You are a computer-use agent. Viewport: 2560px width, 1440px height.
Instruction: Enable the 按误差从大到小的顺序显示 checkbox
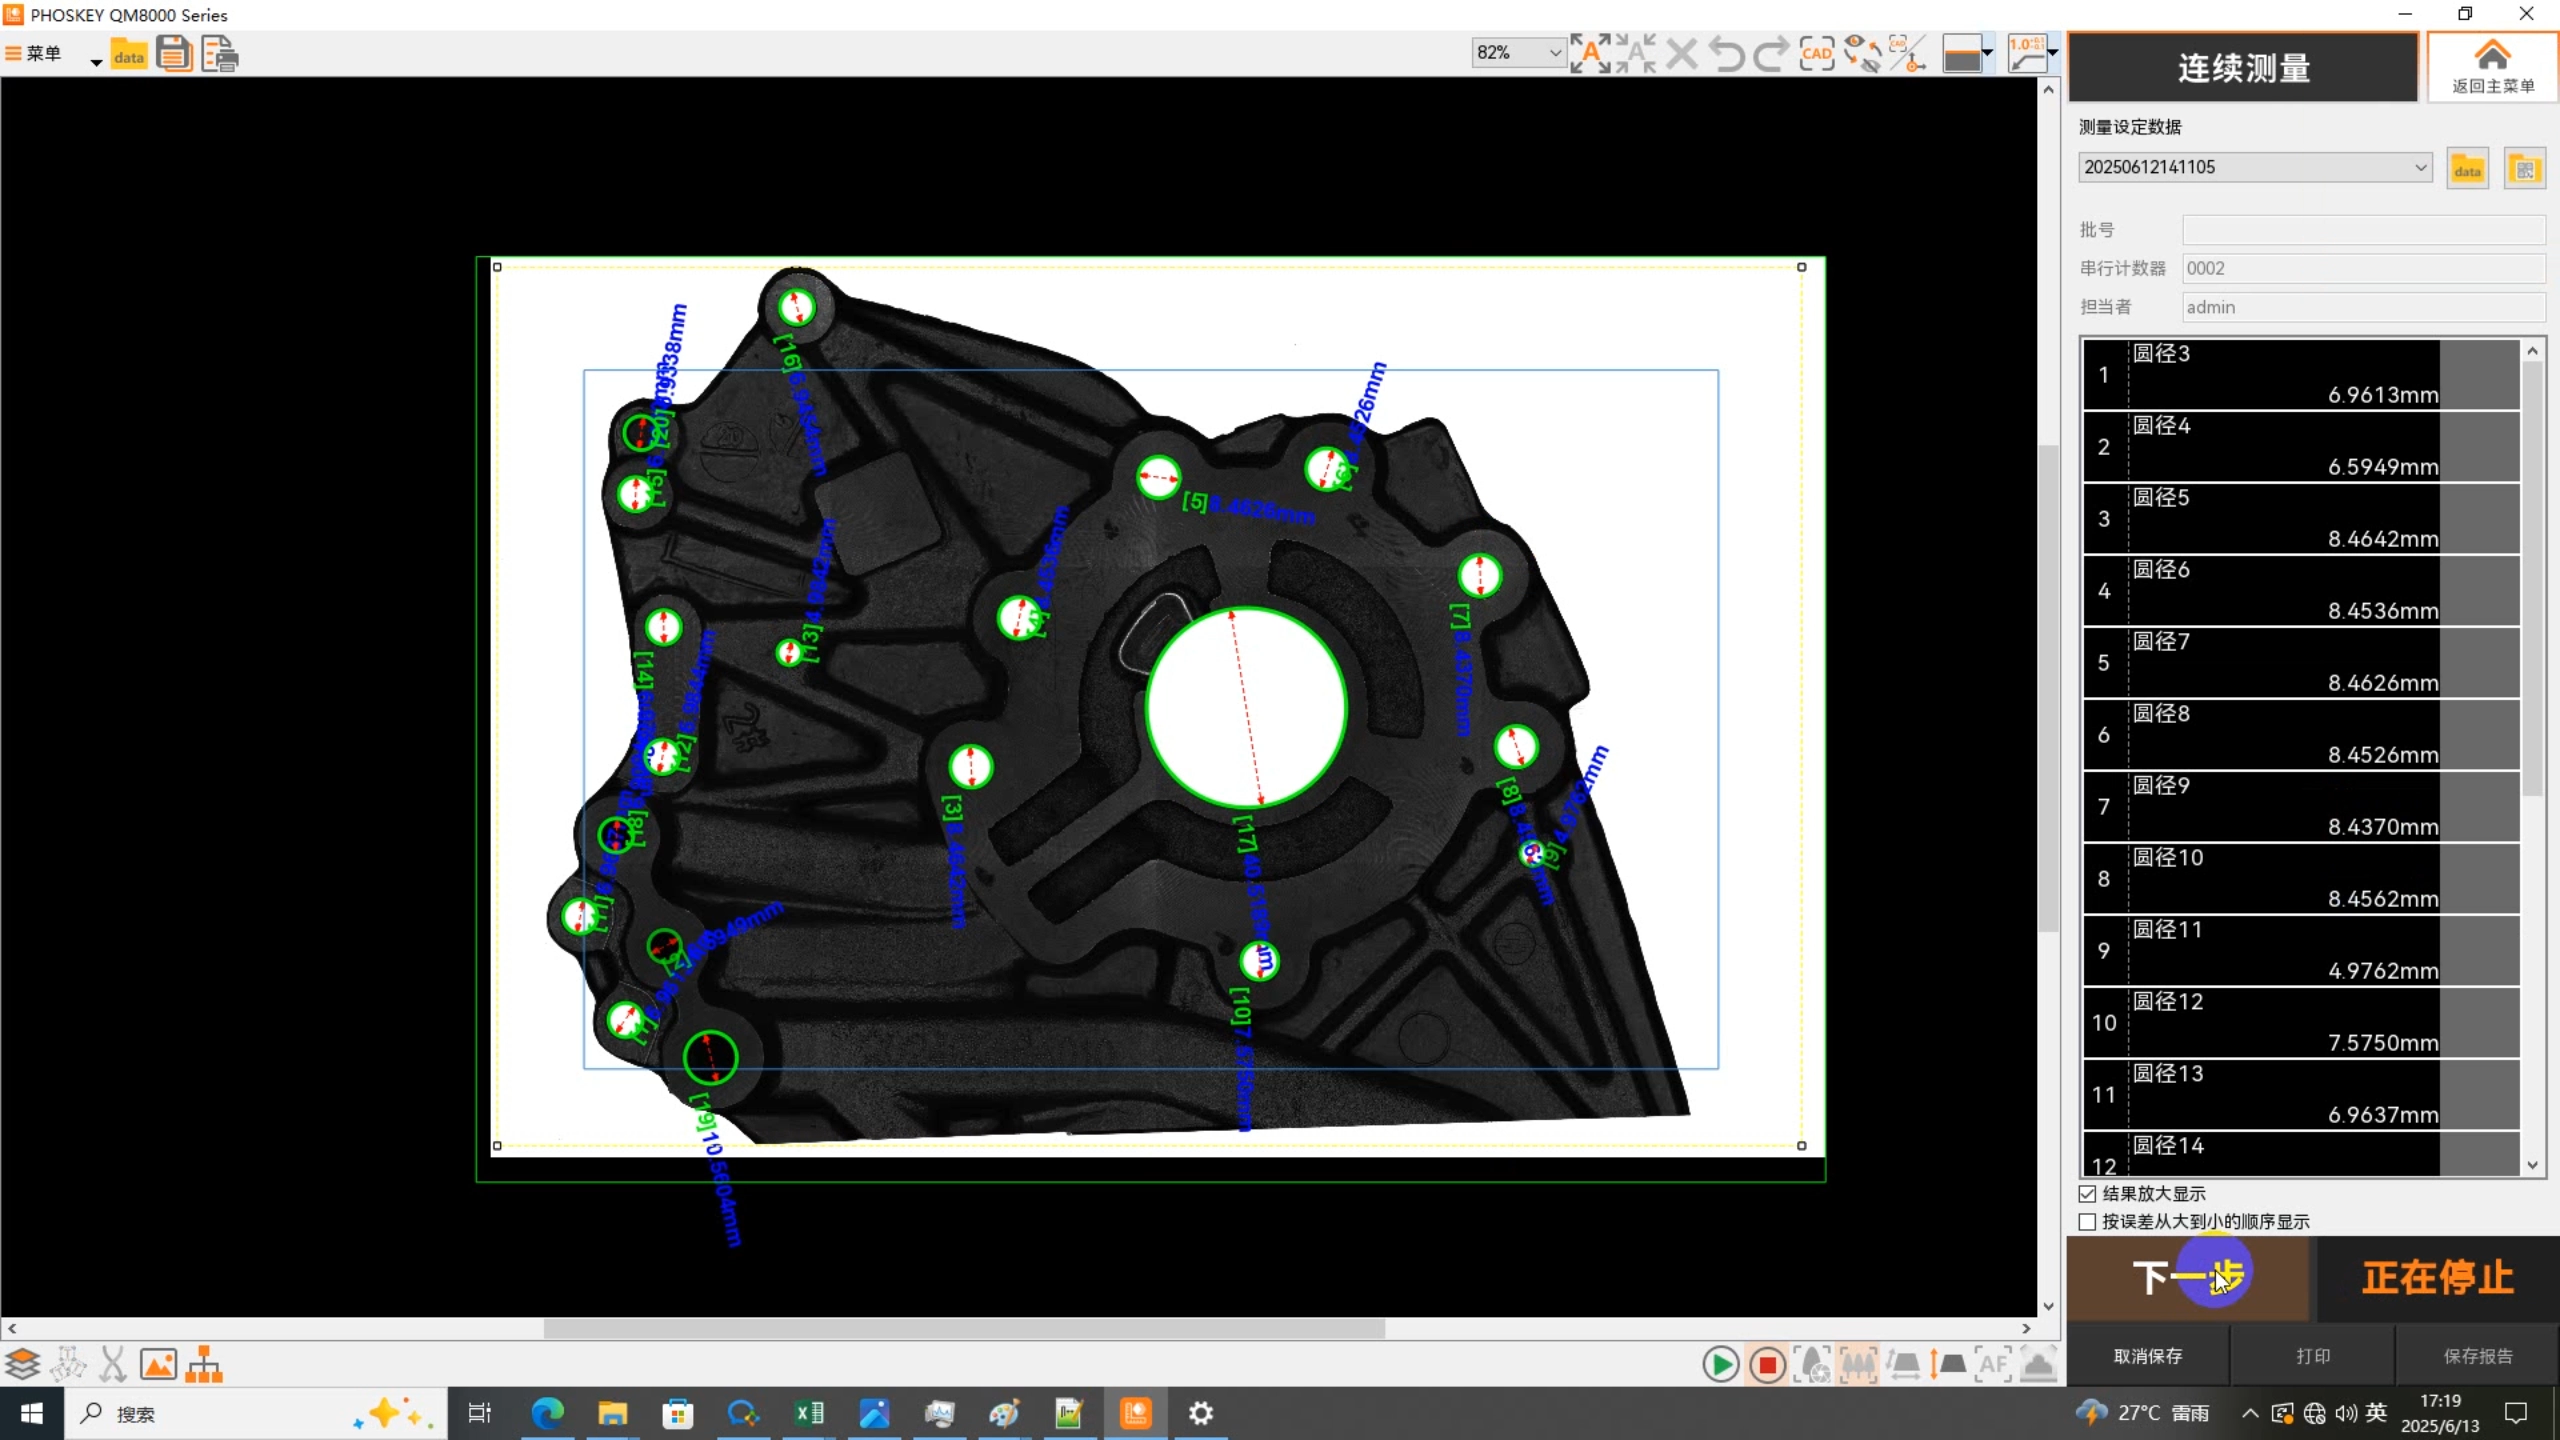tap(2088, 1222)
